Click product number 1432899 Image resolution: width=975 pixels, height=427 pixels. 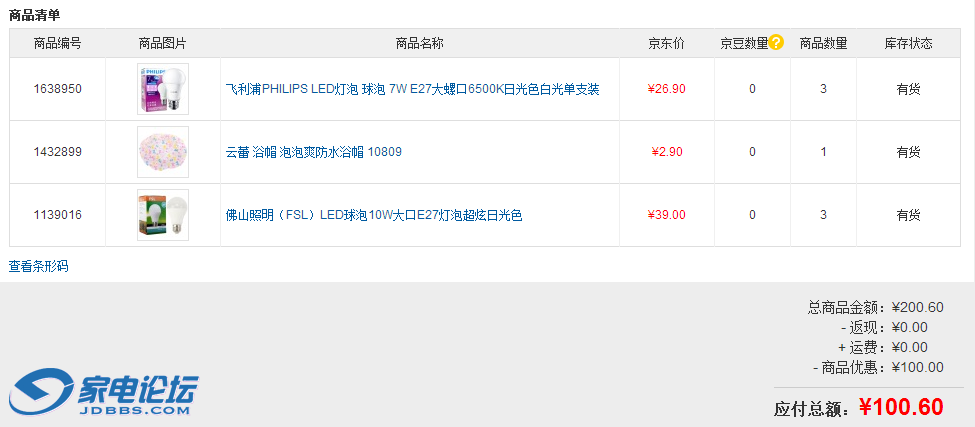coord(57,152)
